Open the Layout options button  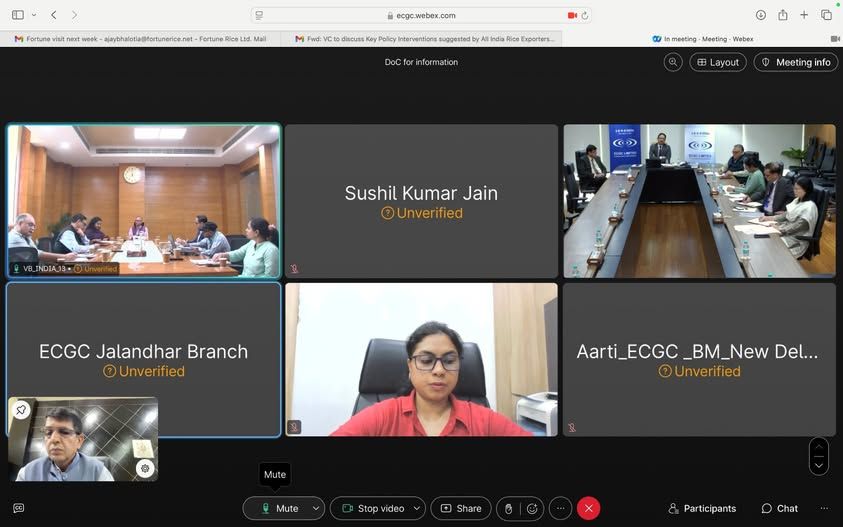pyautogui.click(x=718, y=62)
